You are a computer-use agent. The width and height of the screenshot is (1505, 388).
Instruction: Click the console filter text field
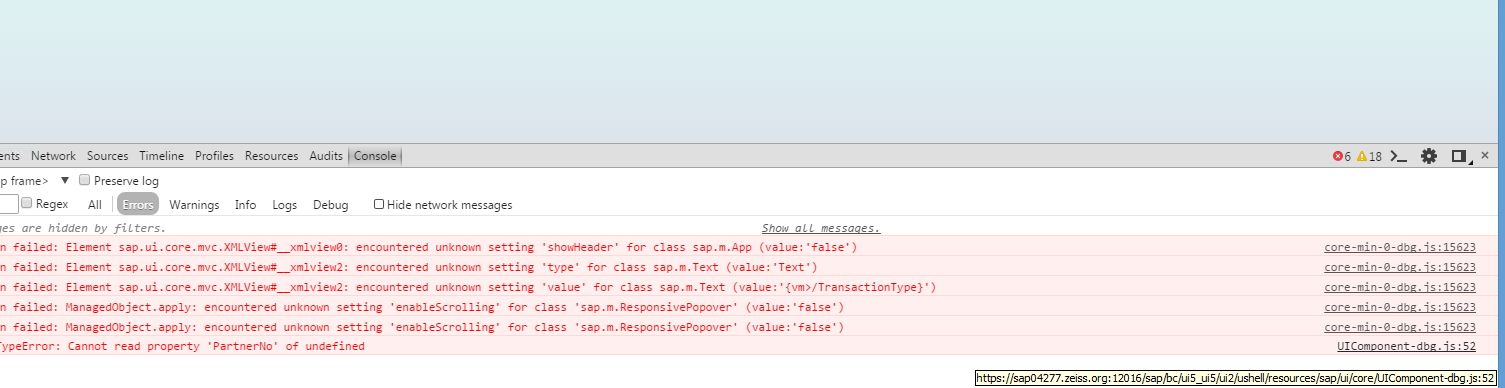coord(9,204)
